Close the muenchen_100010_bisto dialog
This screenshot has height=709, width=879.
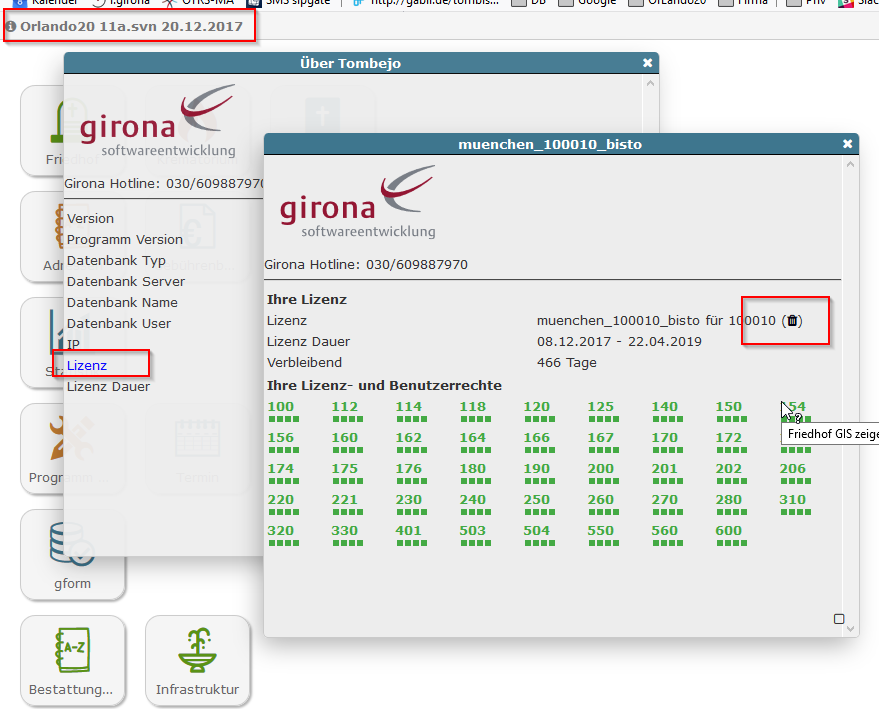(847, 144)
